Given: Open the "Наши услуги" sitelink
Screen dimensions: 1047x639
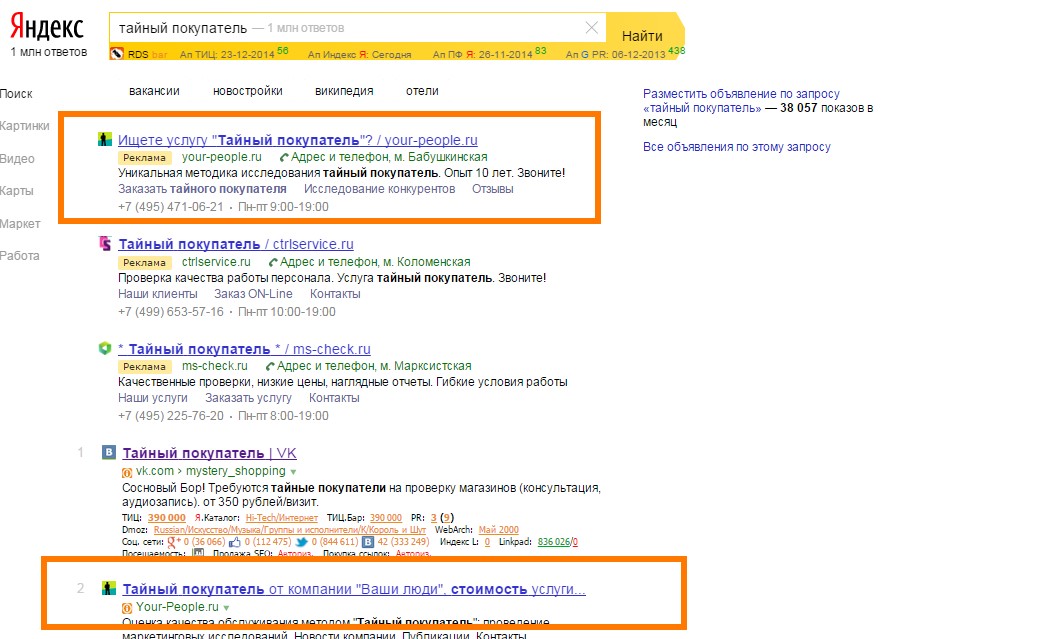Looking at the screenshot, I should (x=153, y=398).
